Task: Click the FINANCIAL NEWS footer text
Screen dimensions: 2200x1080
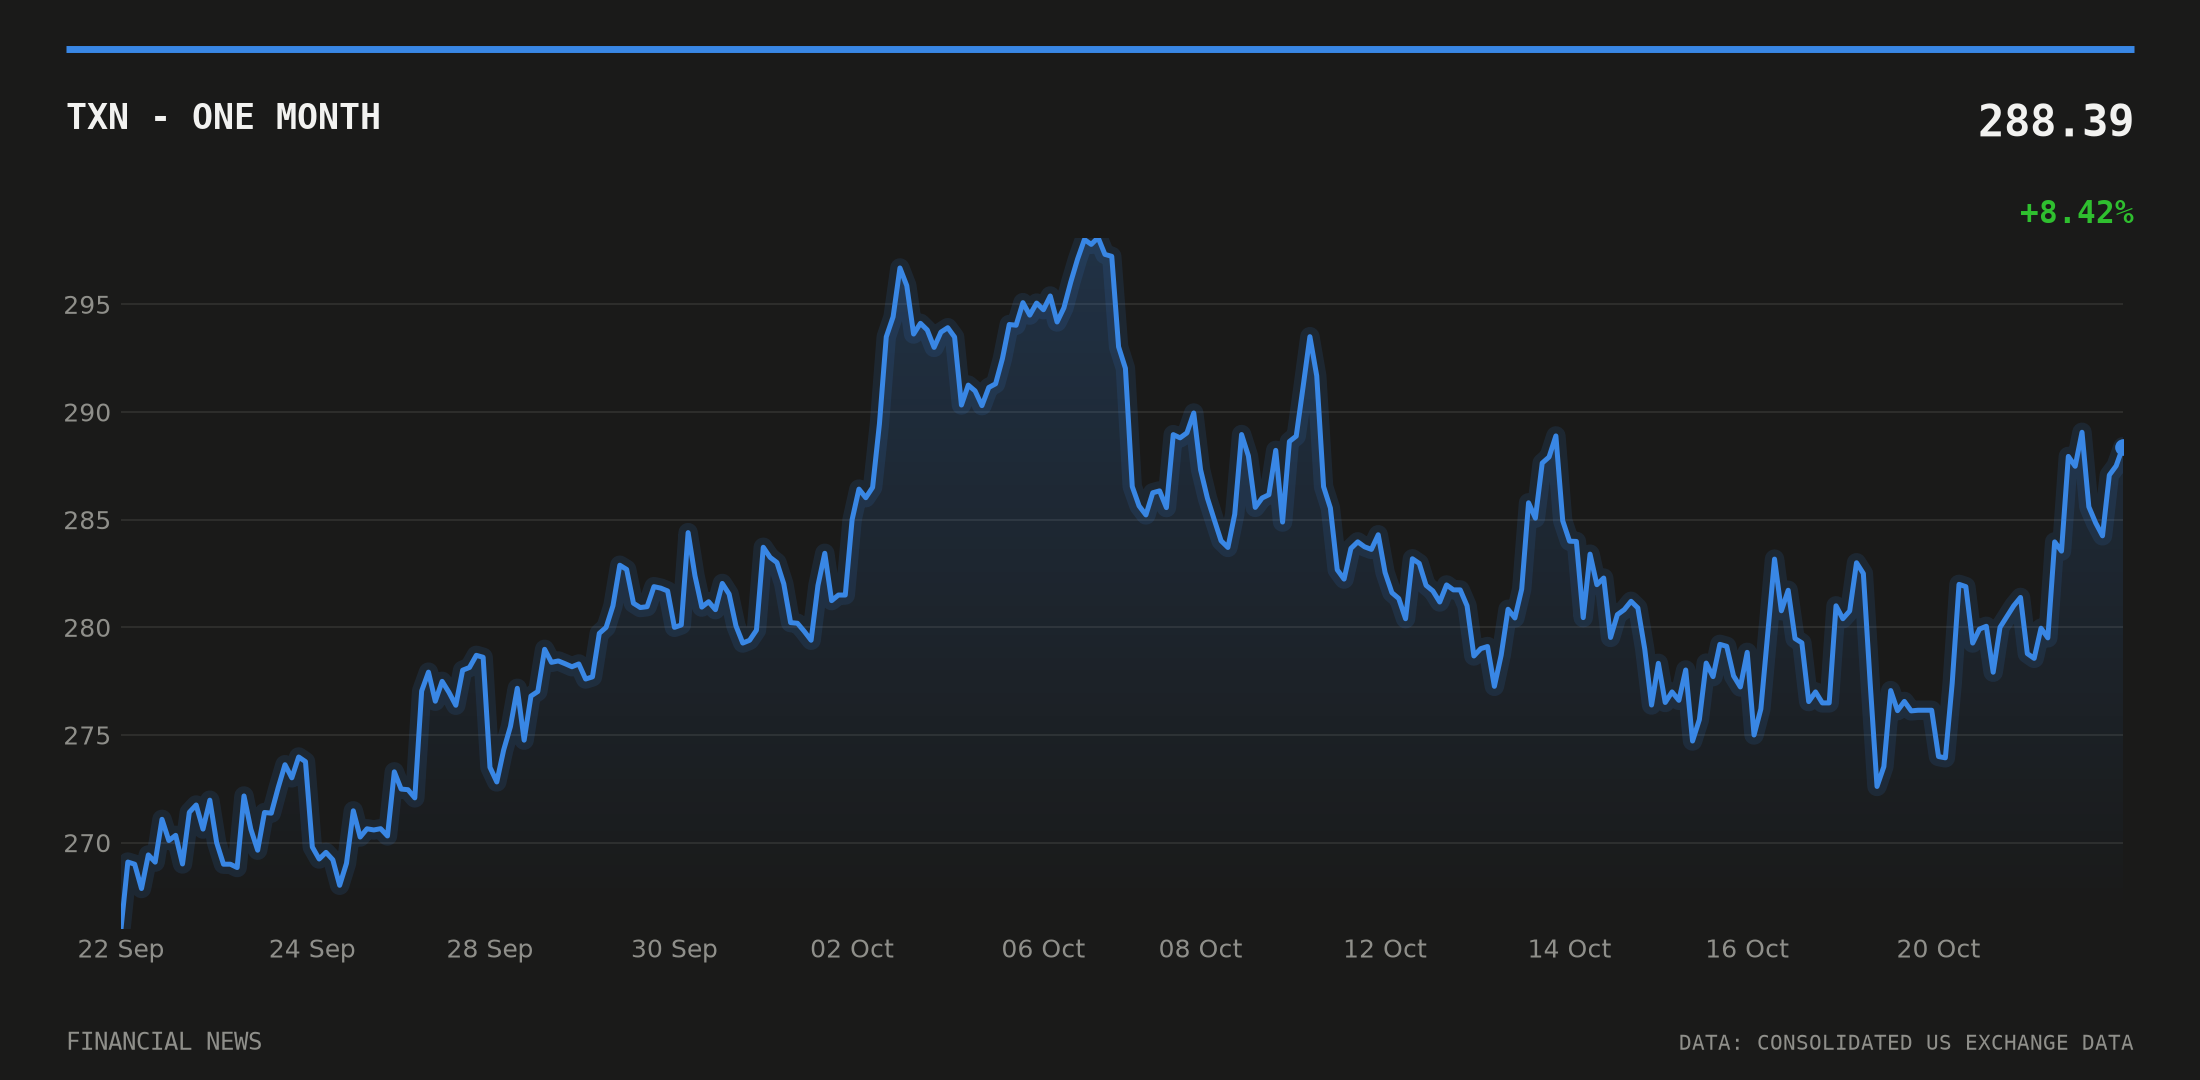Action: pos(164,1042)
